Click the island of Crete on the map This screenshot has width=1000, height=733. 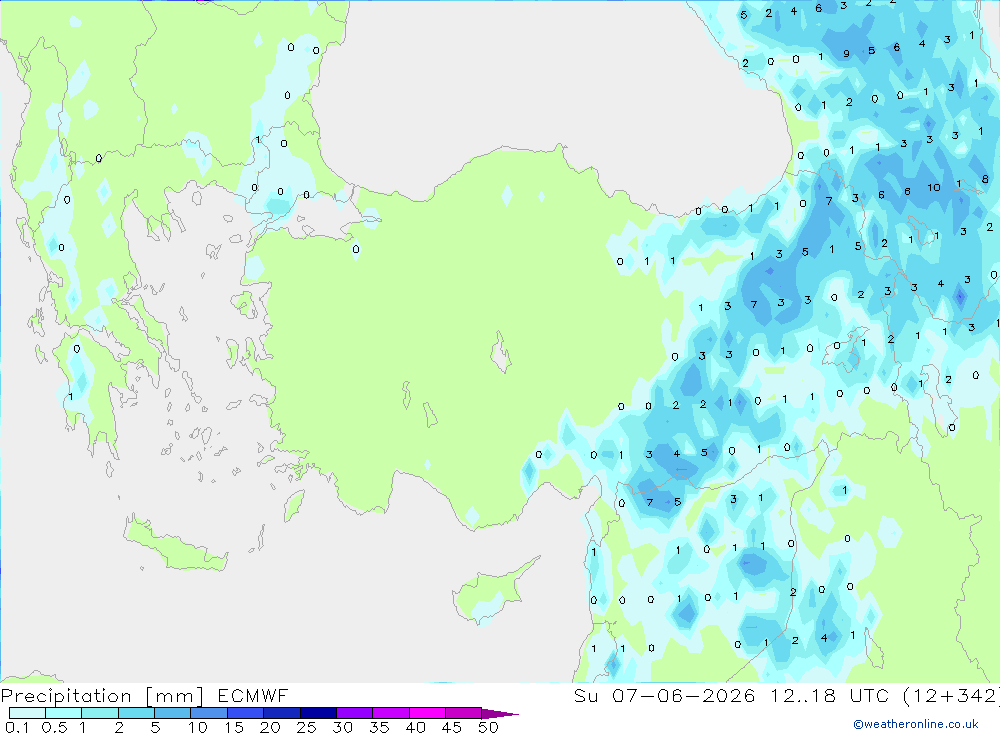pos(175,545)
